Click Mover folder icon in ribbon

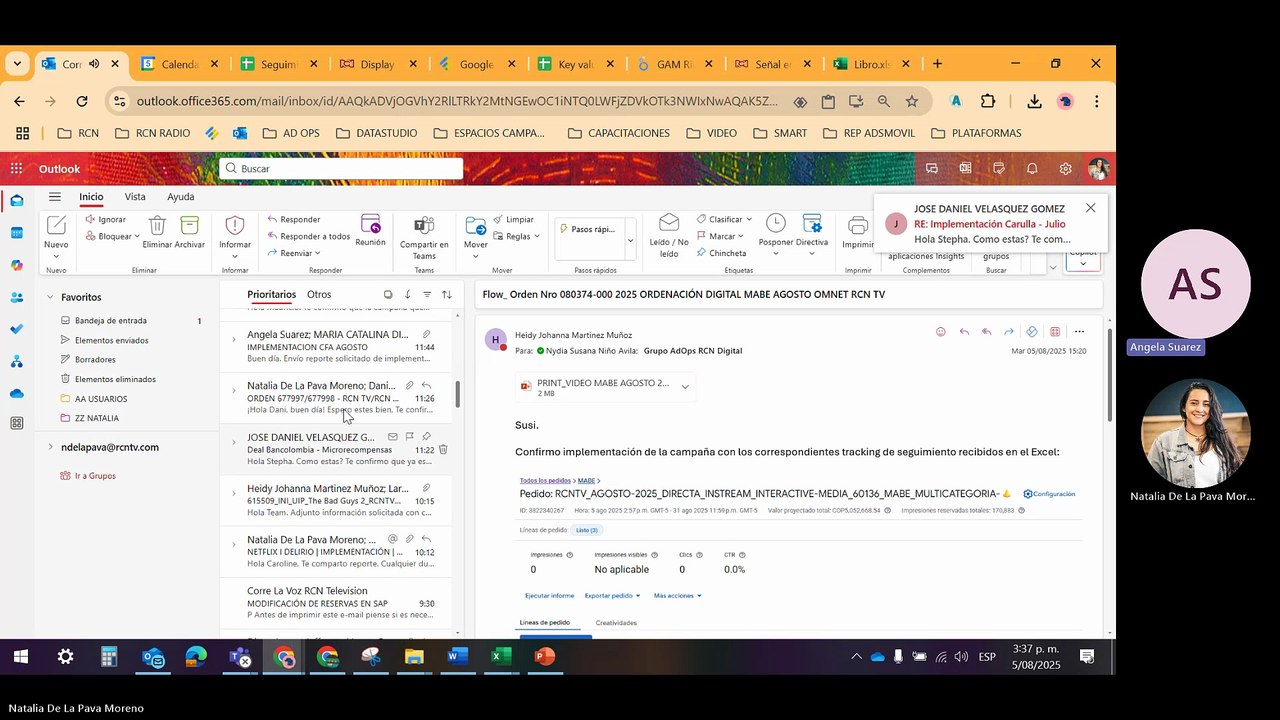475,225
